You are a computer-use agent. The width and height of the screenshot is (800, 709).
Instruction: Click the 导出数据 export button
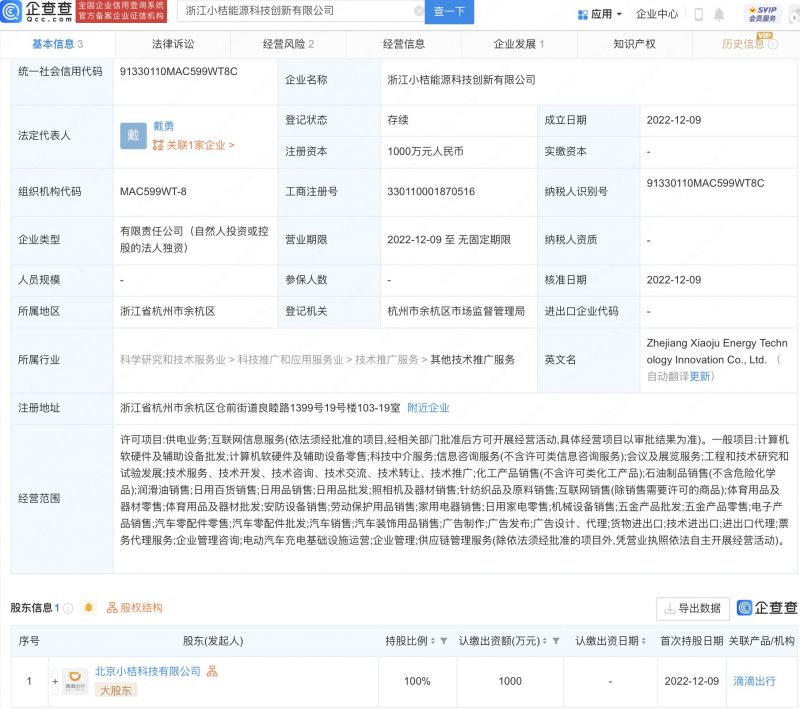pos(693,608)
